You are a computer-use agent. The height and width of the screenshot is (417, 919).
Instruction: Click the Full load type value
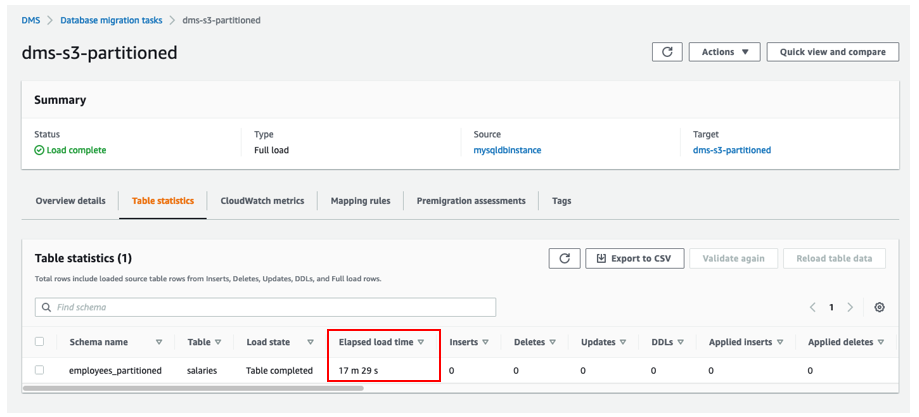(271, 150)
